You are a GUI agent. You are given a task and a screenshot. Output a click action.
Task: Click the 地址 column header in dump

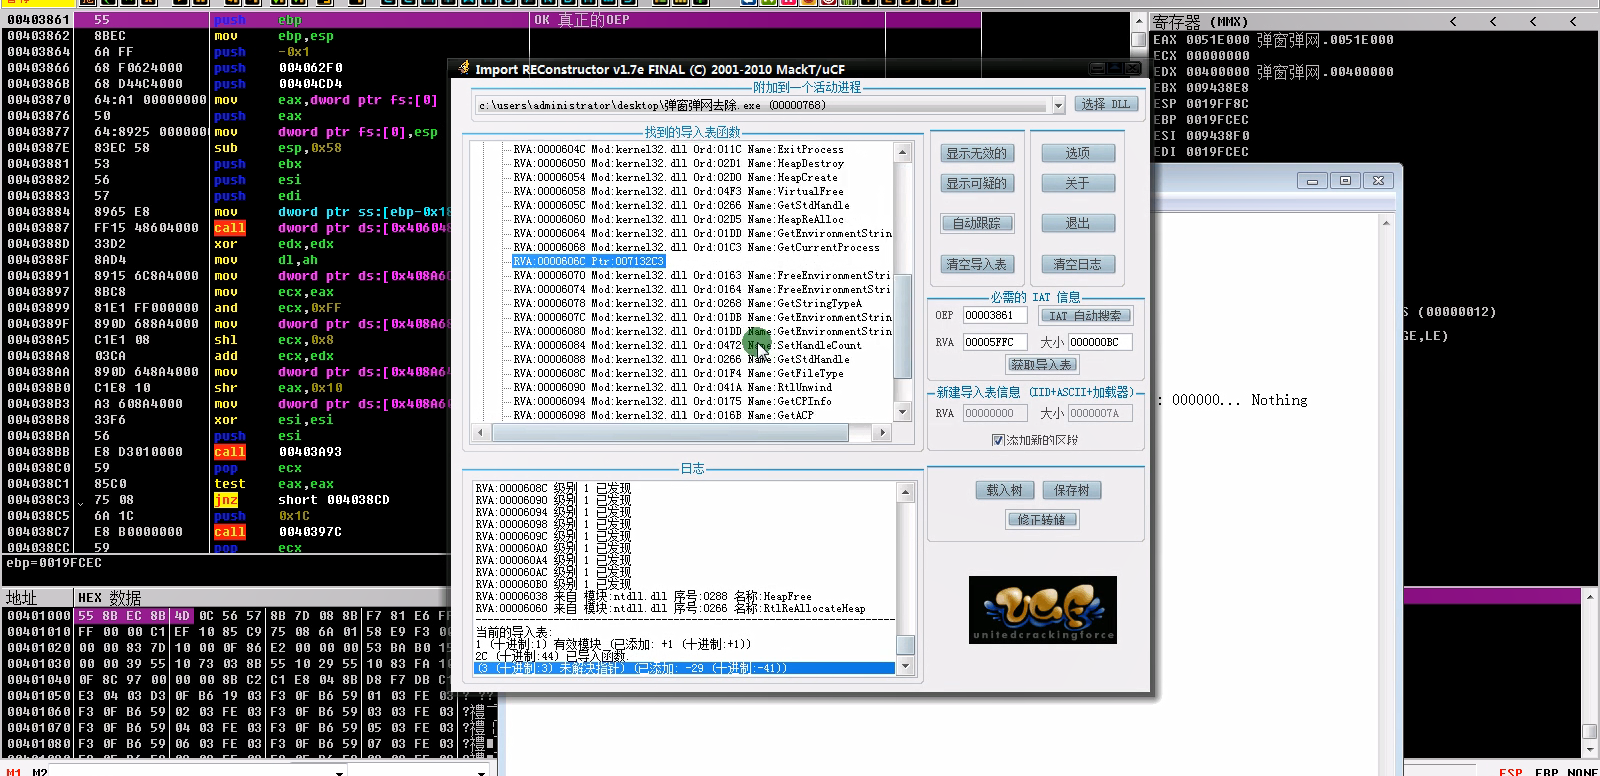coord(21,598)
